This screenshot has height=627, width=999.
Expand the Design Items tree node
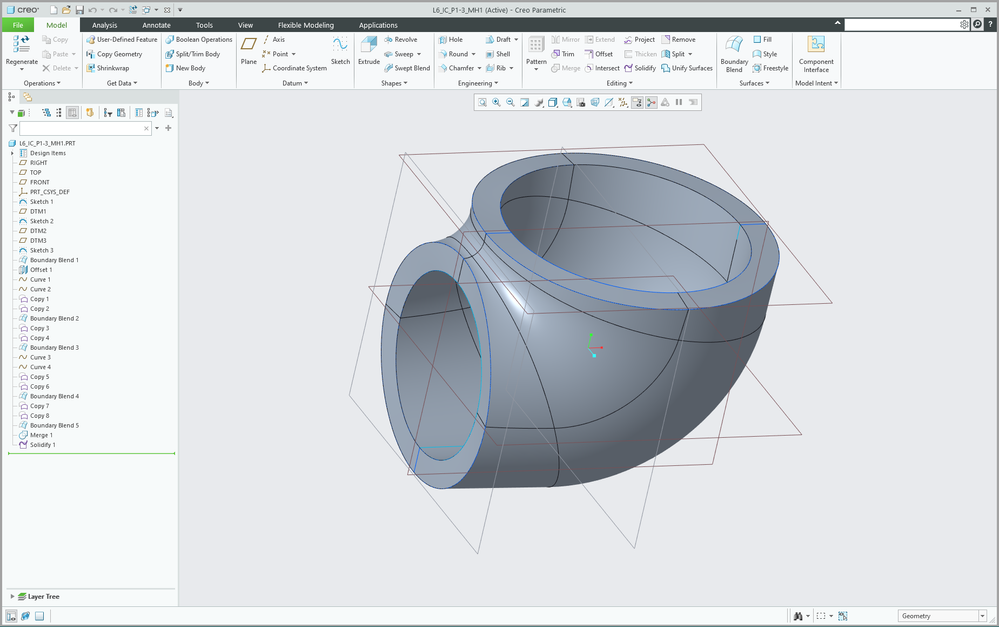pyautogui.click(x=12, y=153)
